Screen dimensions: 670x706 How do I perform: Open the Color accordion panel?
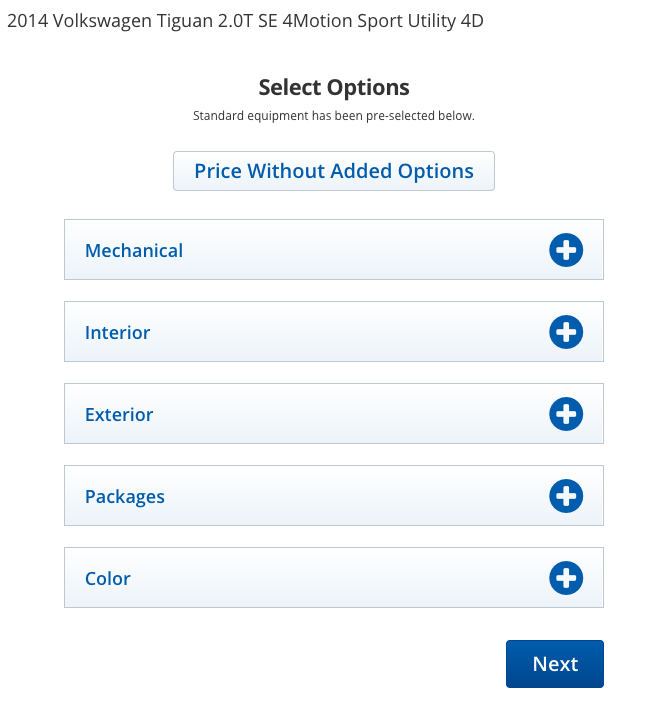pos(334,577)
